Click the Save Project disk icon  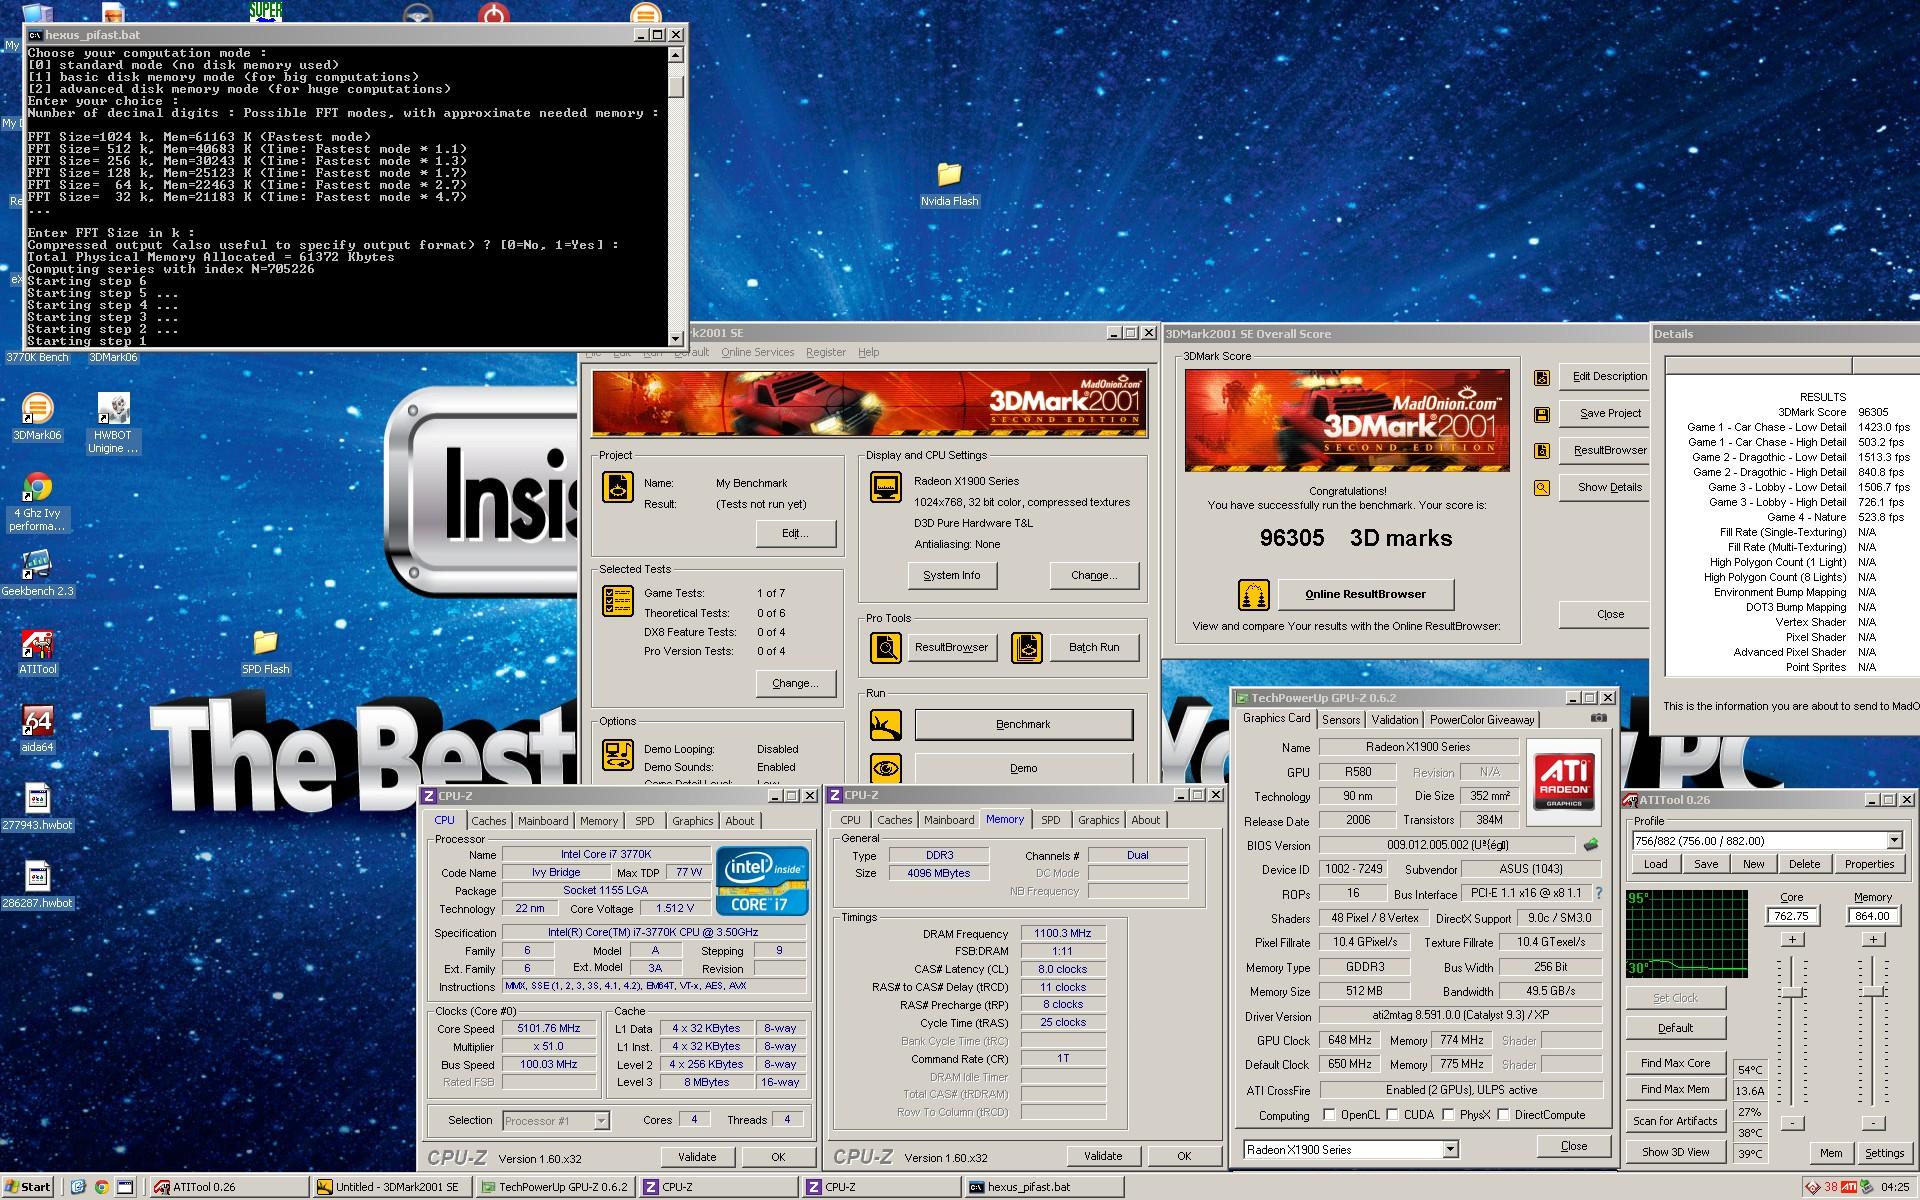coord(1542,414)
